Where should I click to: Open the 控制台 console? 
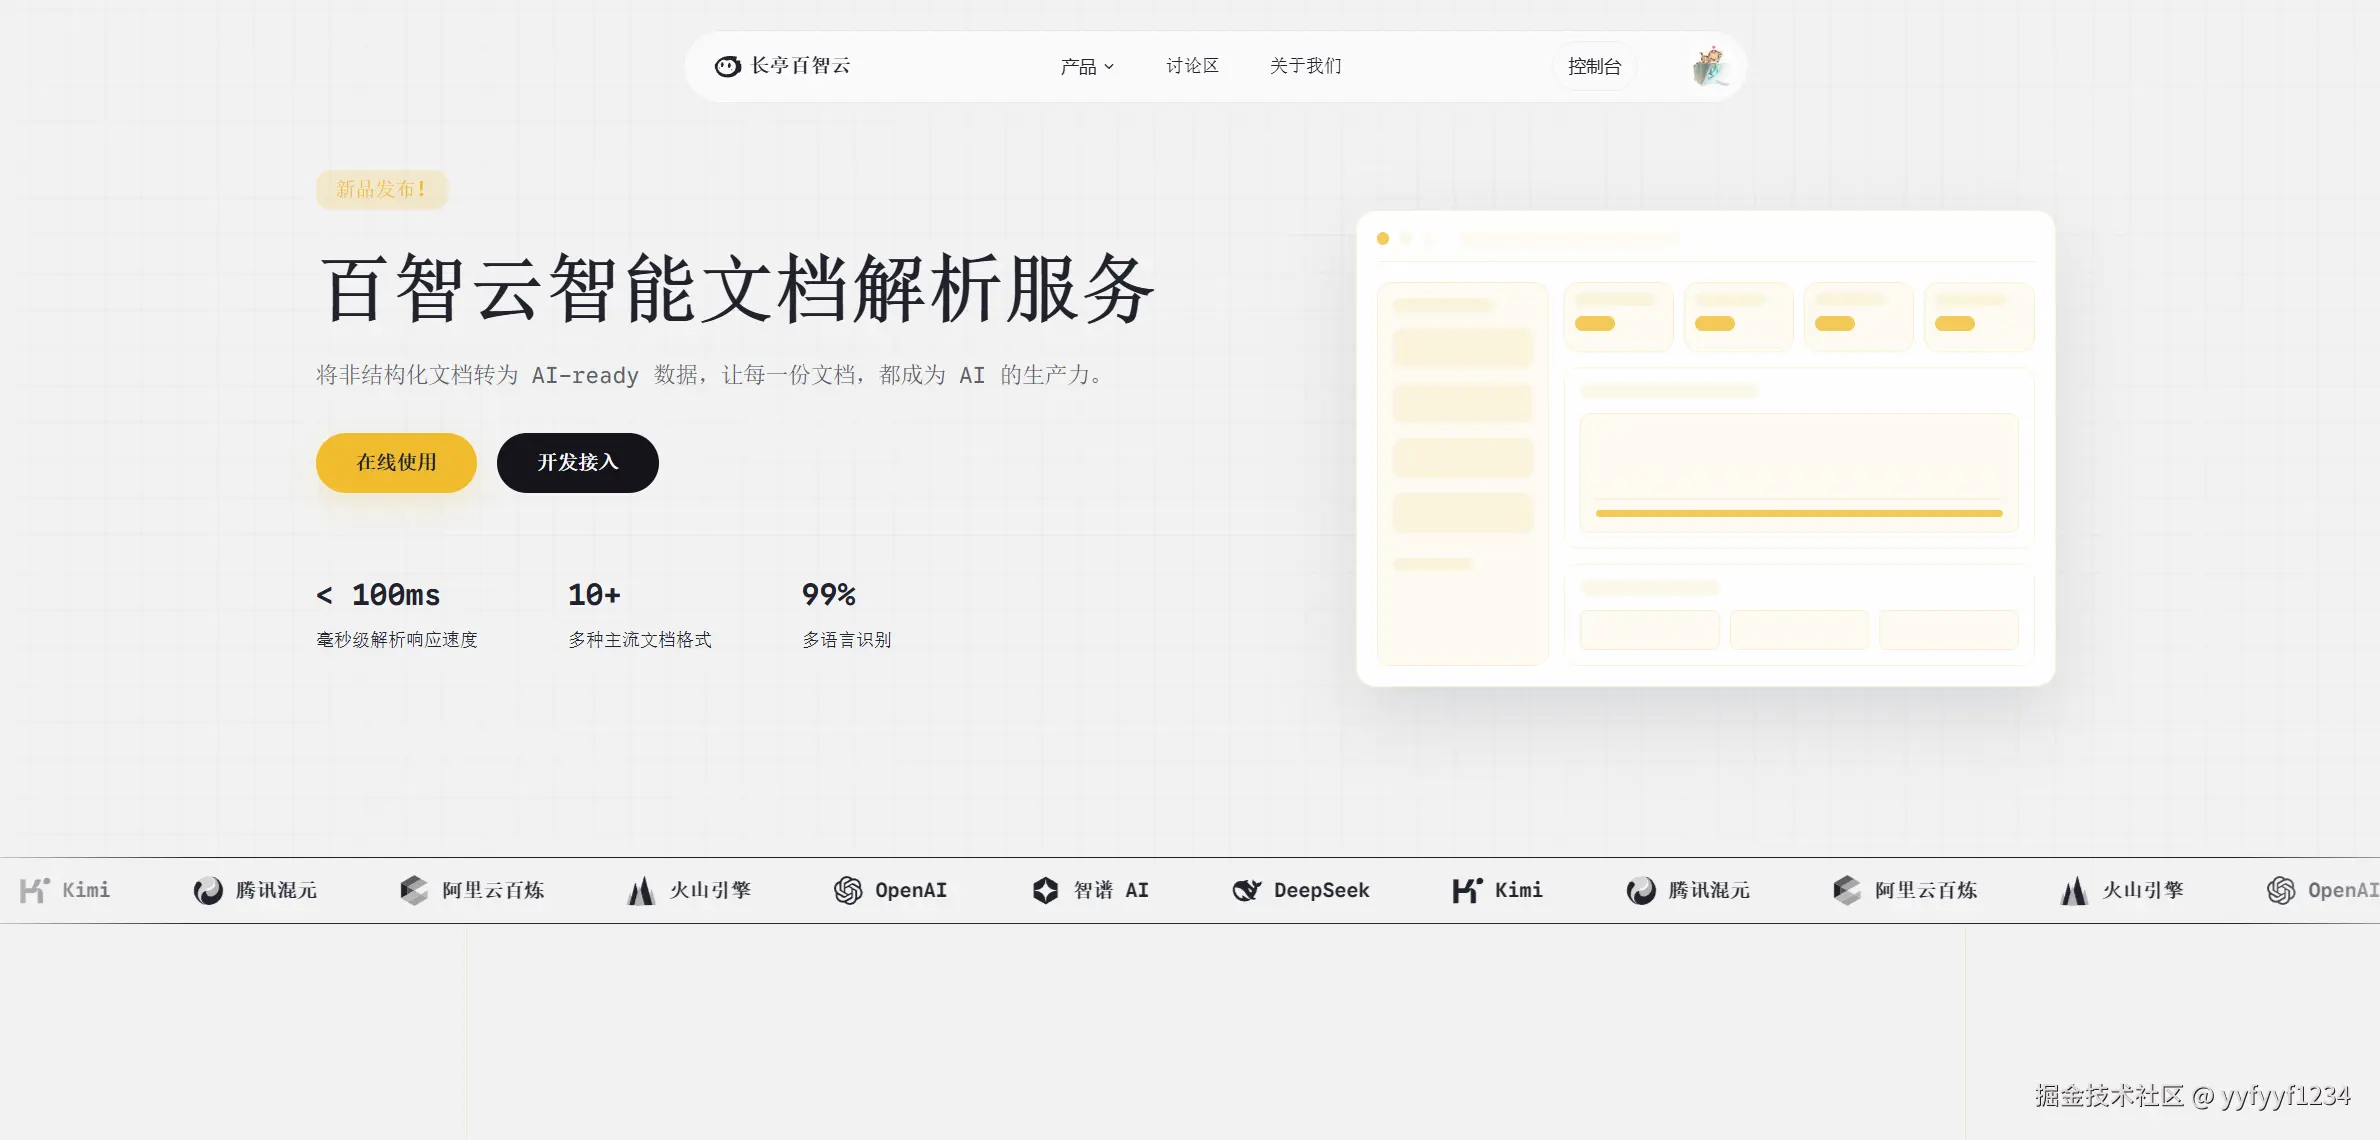tap(1594, 66)
